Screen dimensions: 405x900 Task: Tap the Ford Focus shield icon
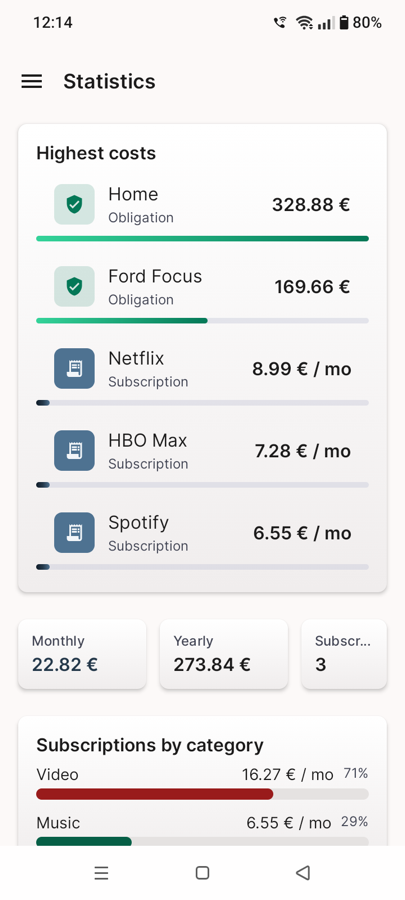75,286
